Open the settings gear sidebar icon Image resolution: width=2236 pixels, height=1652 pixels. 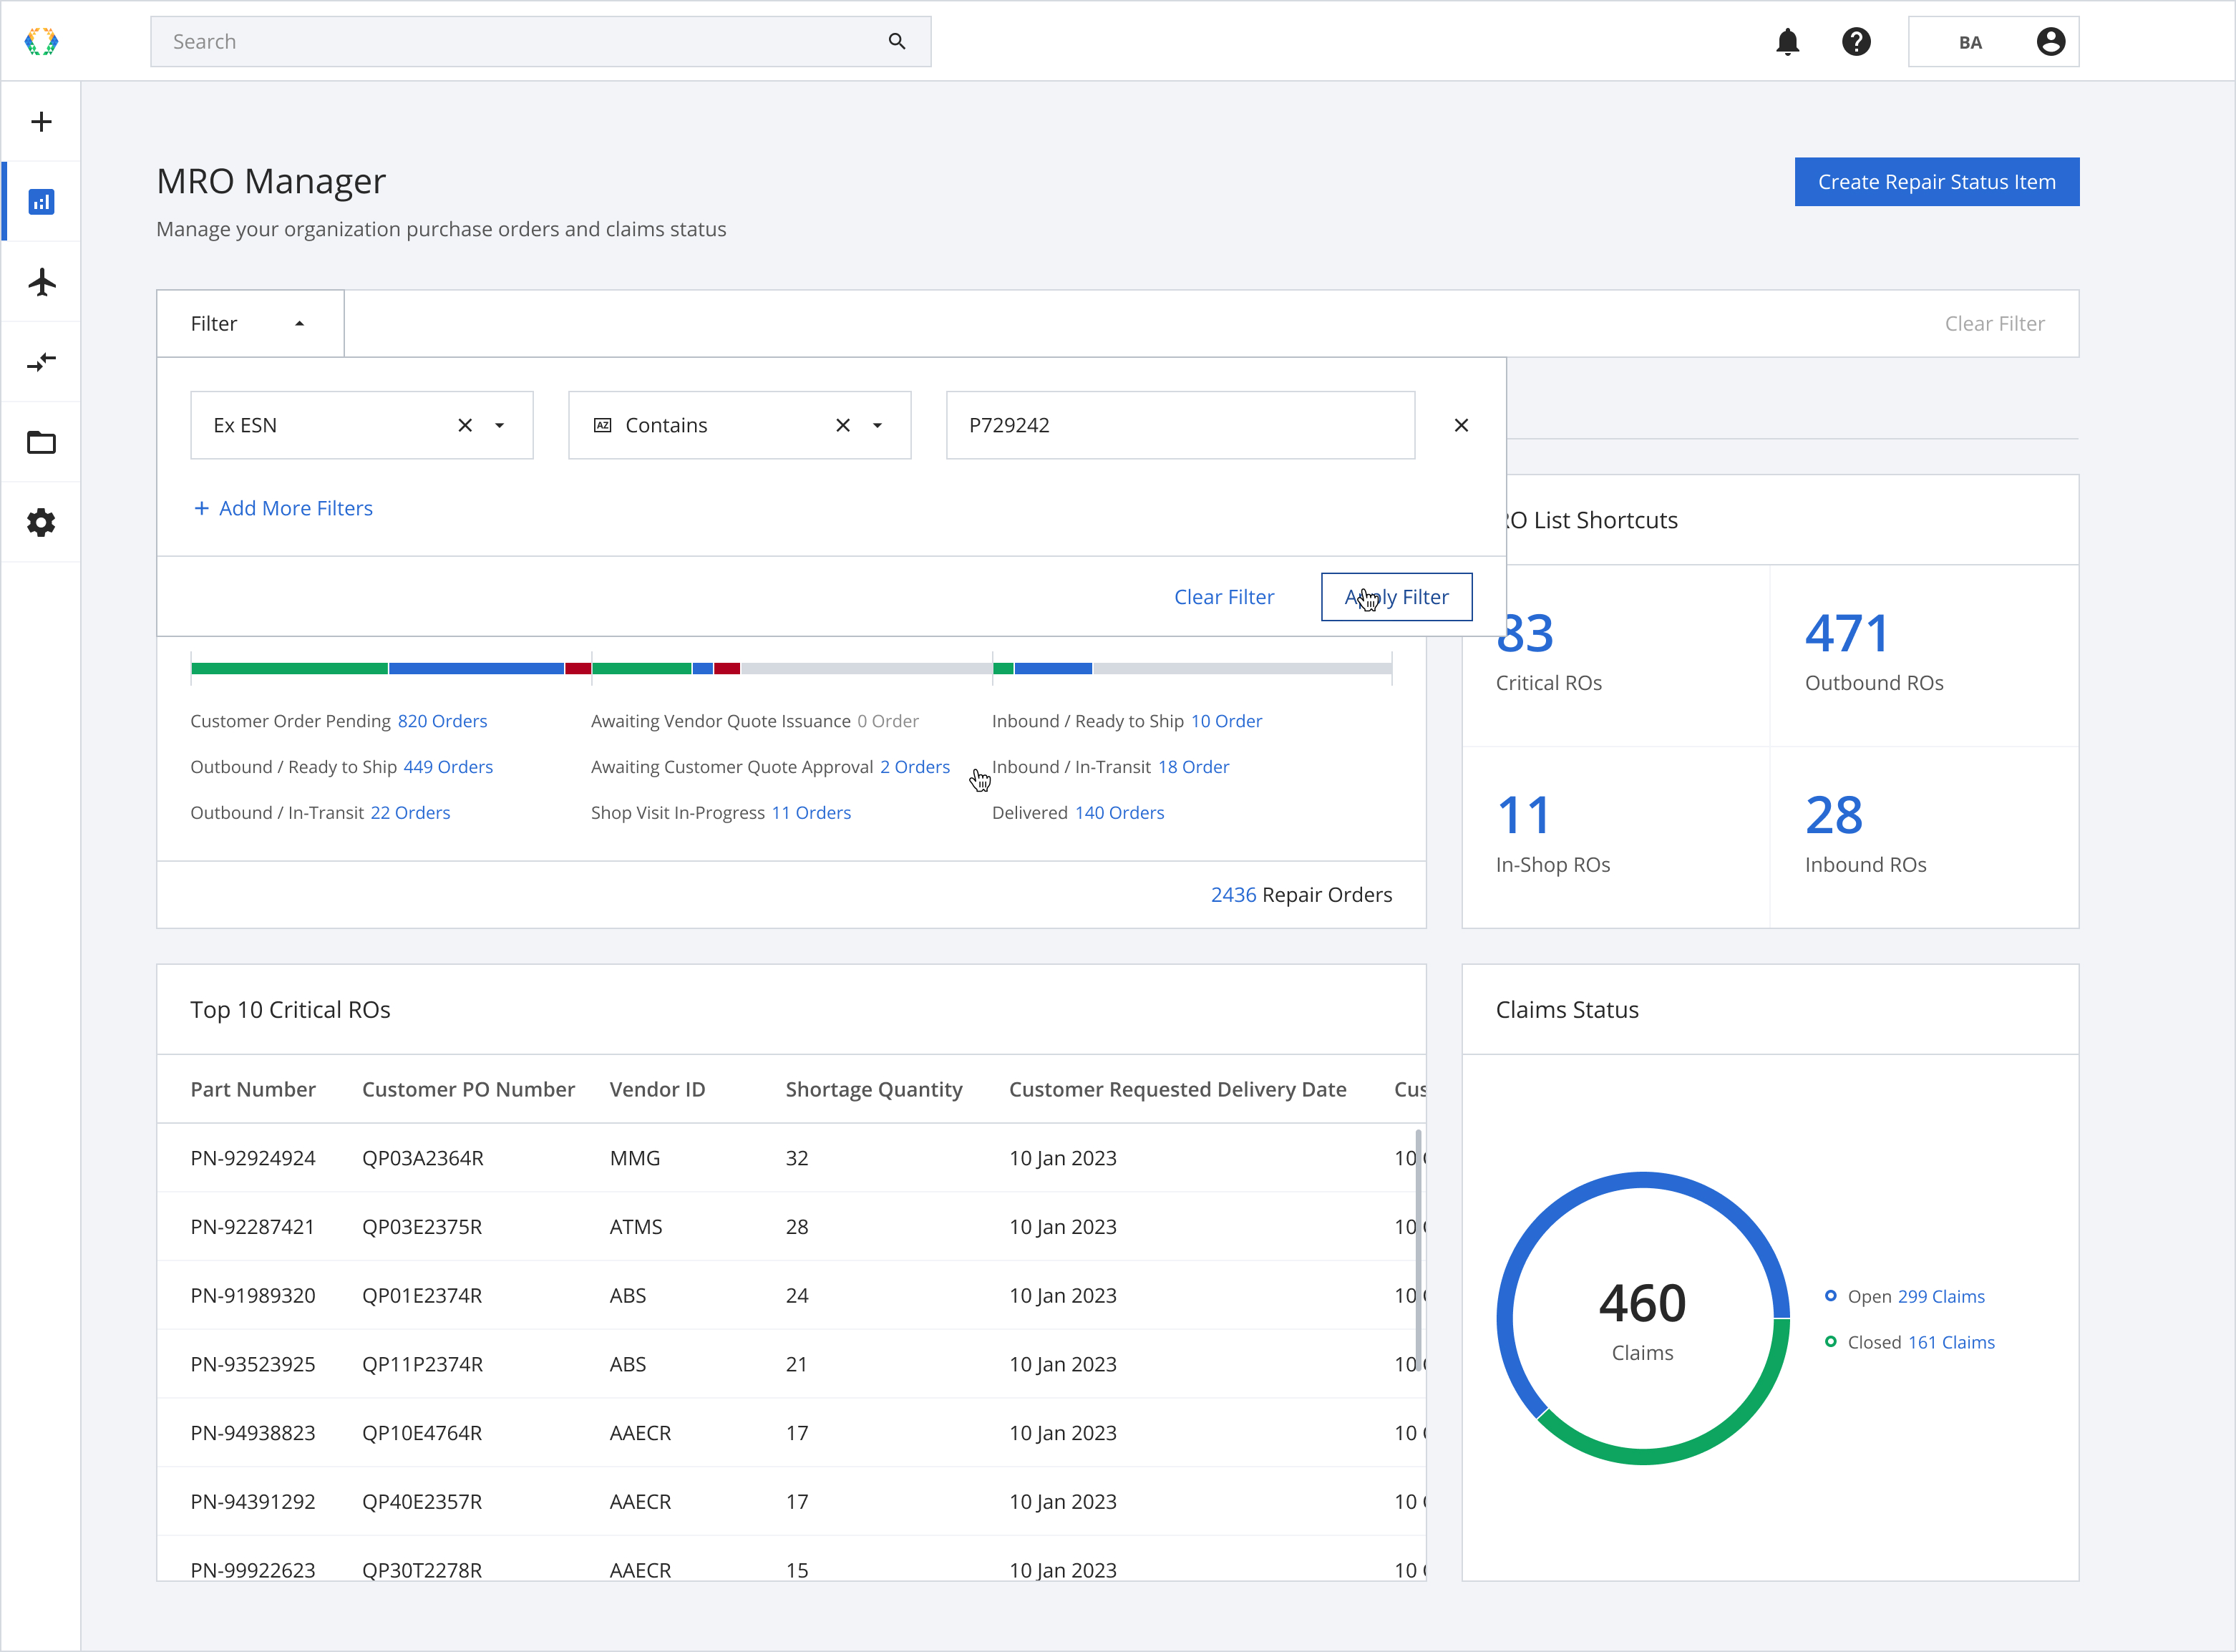tap(41, 522)
